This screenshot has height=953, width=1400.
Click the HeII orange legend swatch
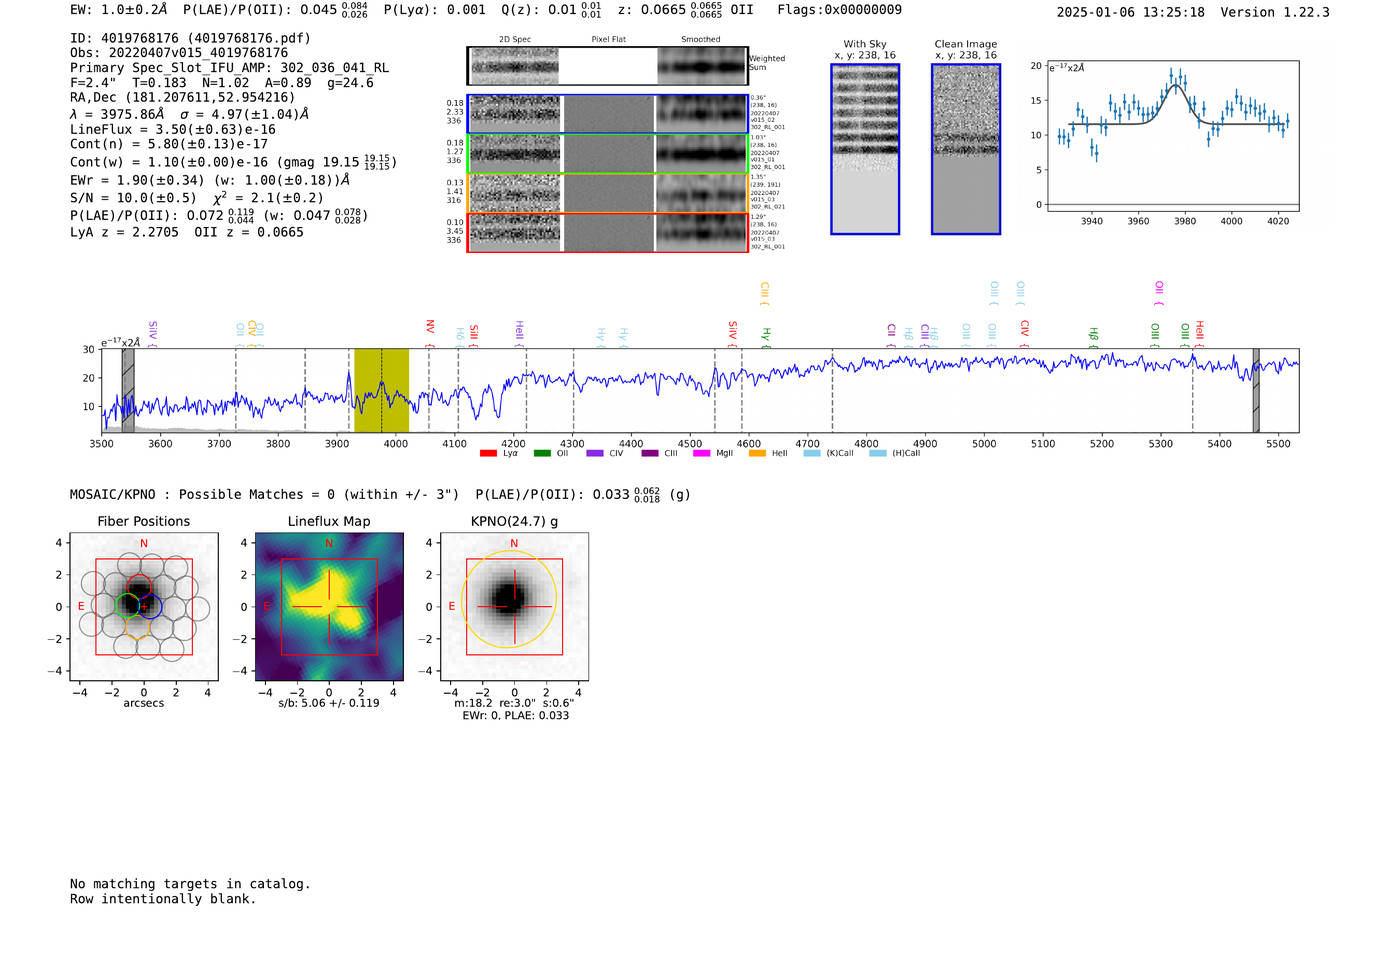click(757, 453)
